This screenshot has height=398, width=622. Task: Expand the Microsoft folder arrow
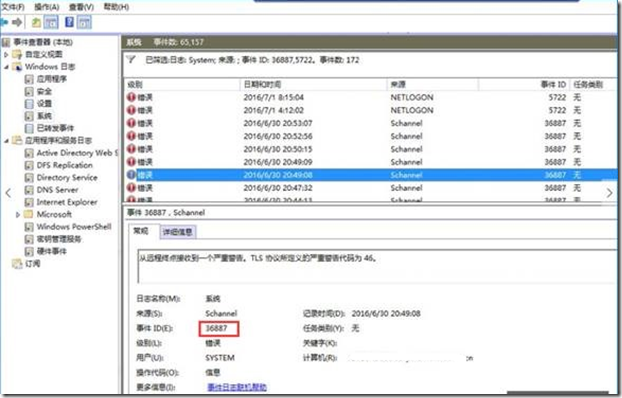18,215
